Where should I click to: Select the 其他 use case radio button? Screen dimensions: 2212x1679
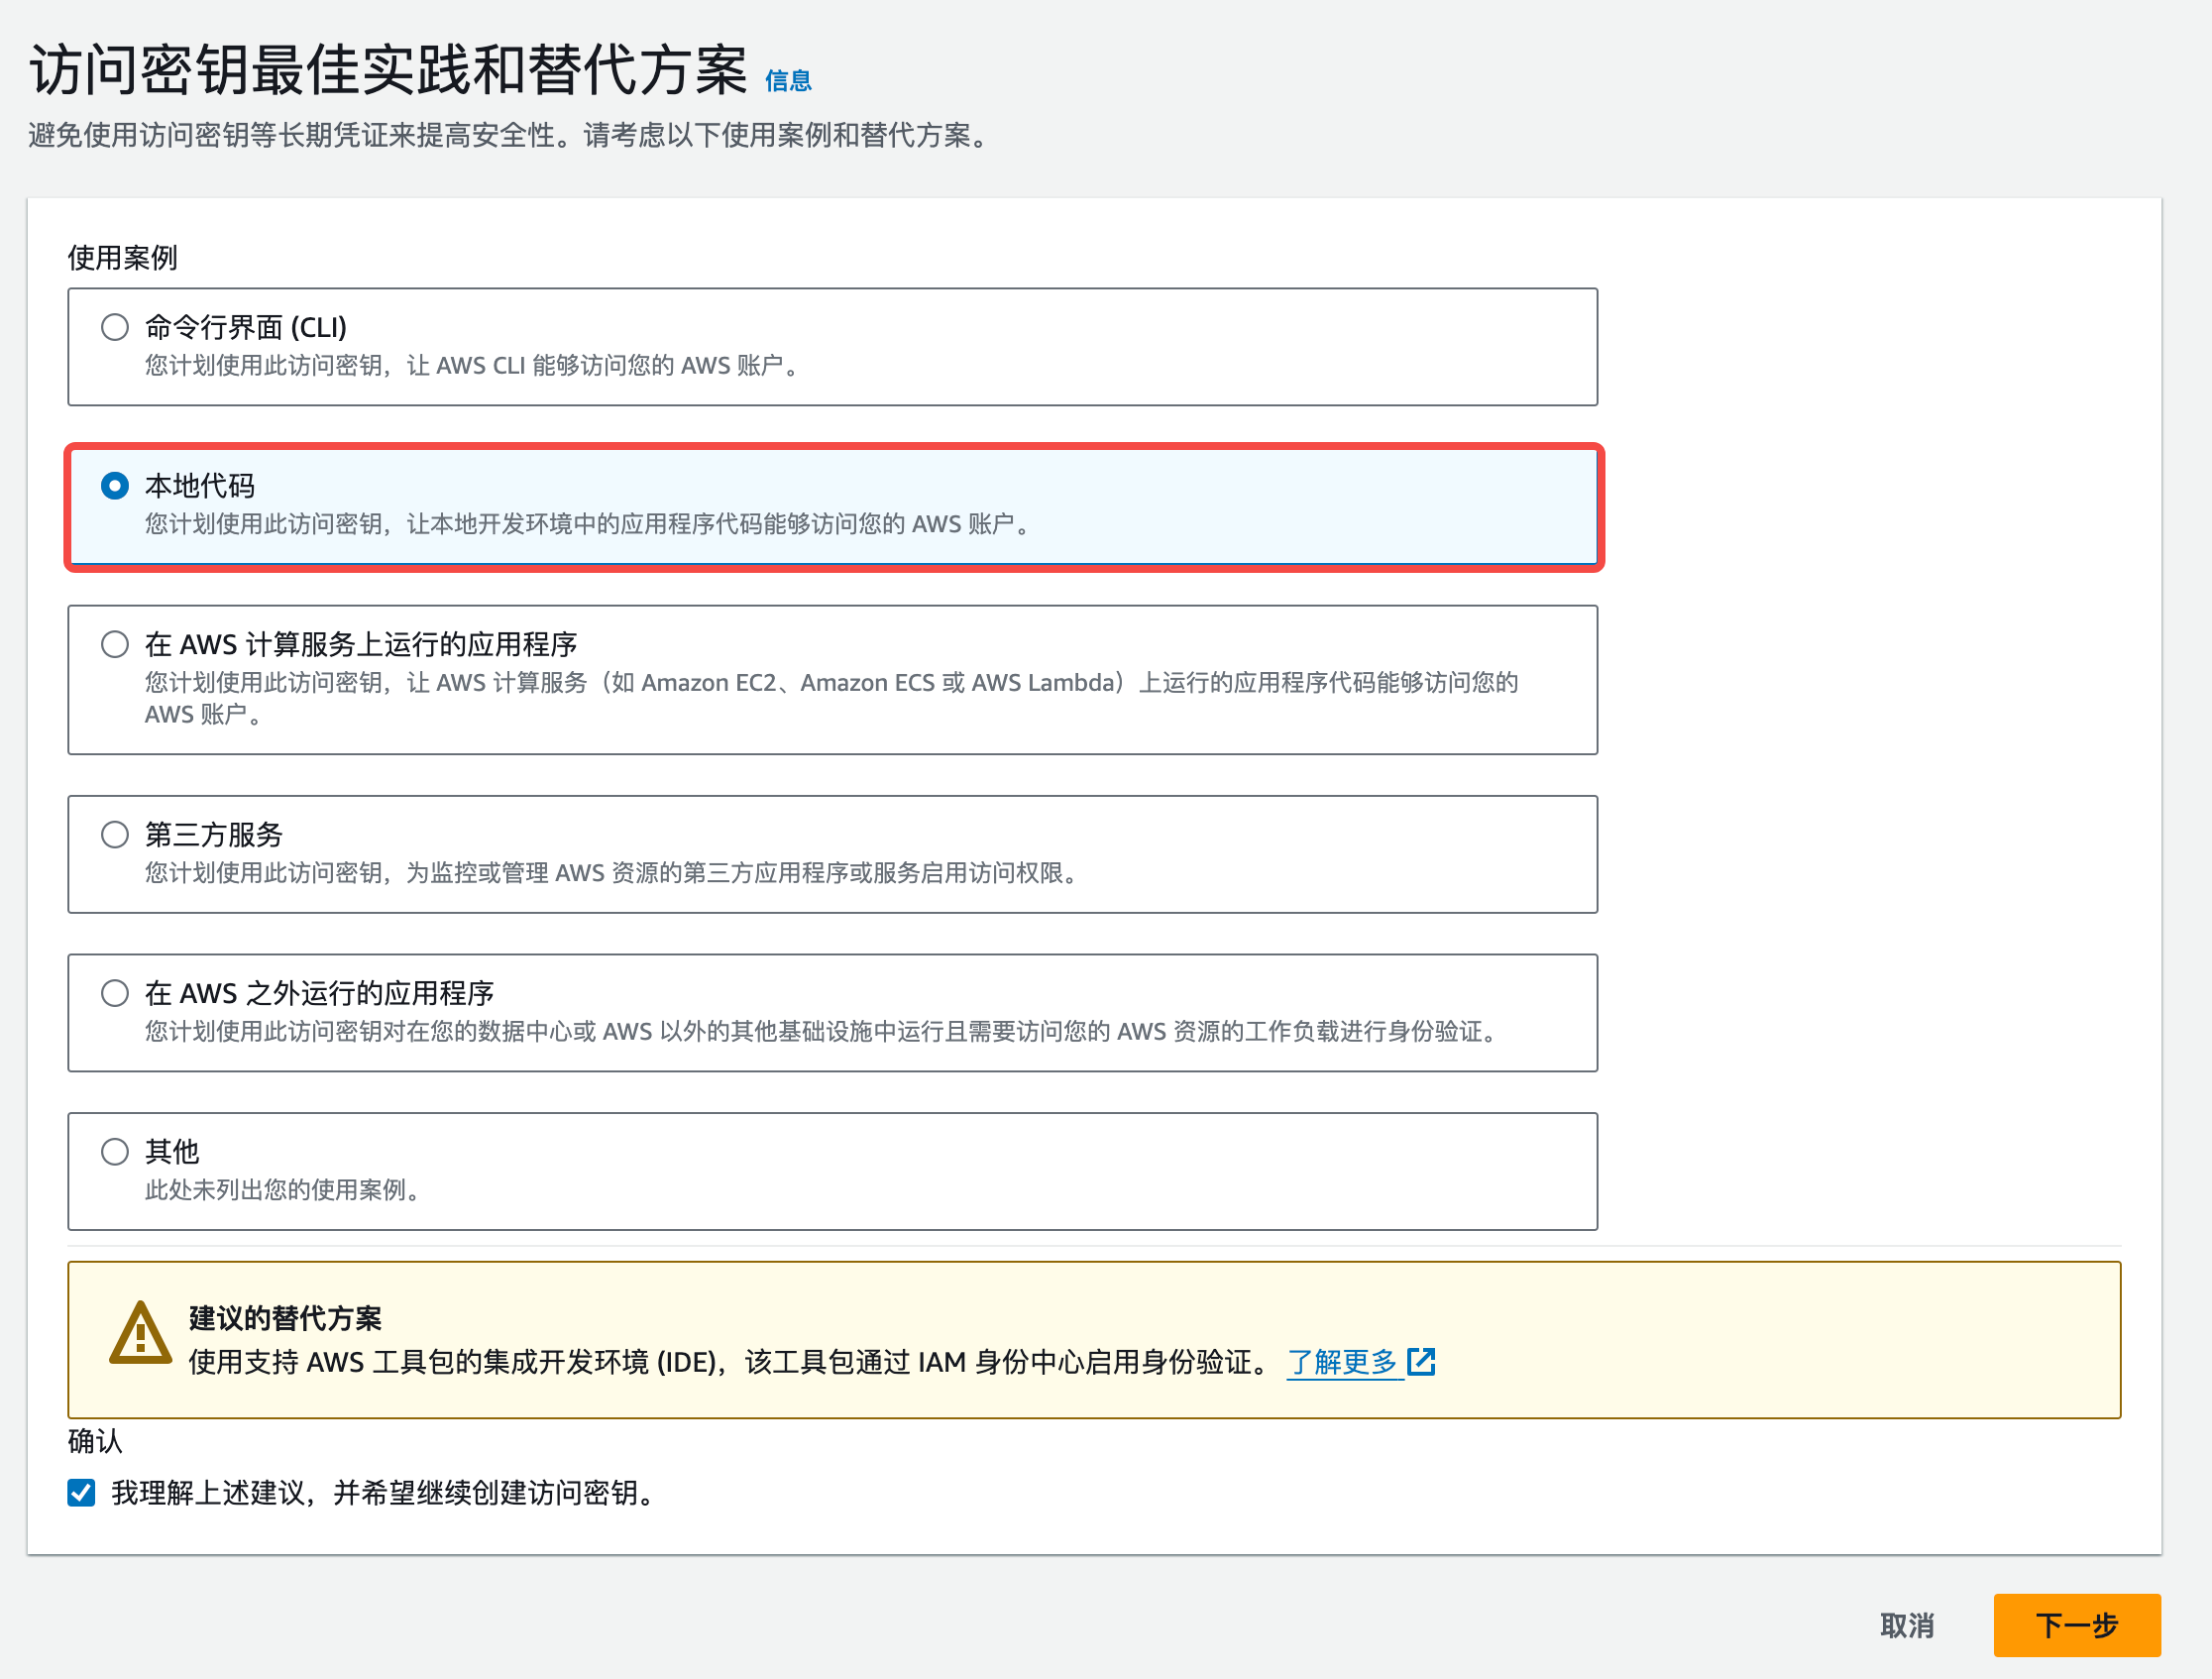115,1152
